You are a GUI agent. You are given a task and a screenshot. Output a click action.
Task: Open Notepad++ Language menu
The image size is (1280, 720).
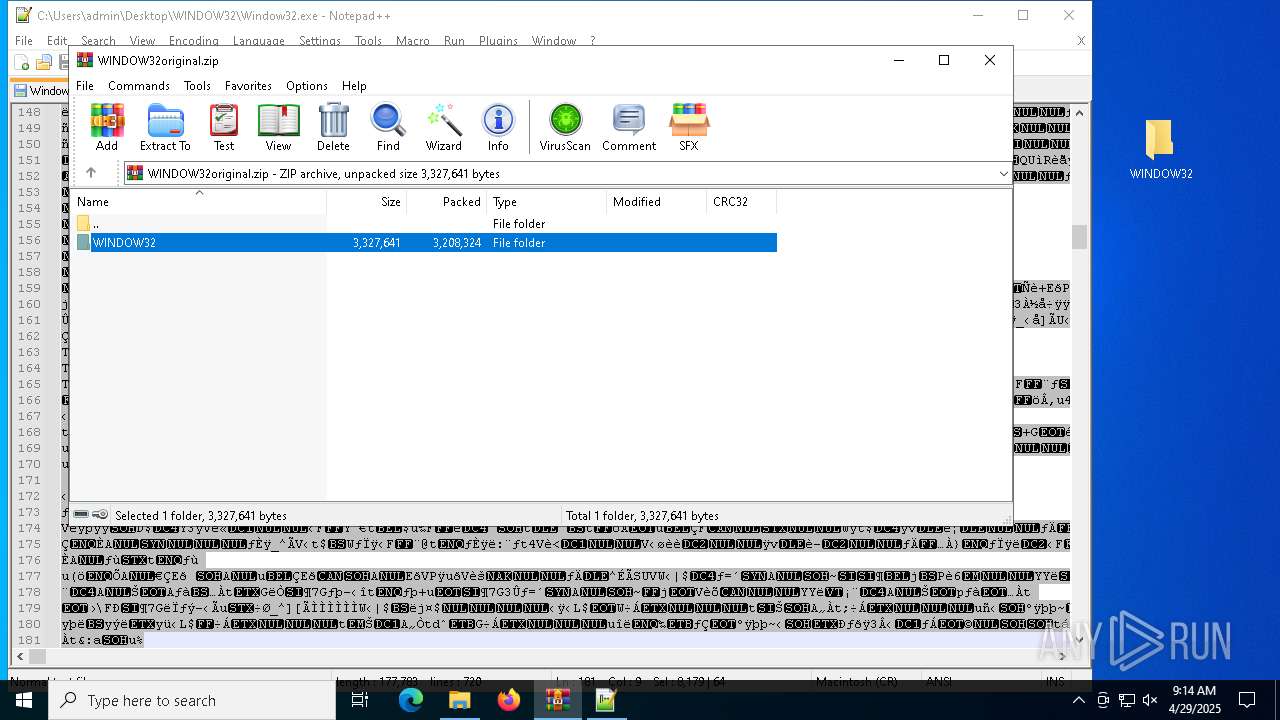pos(259,41)
